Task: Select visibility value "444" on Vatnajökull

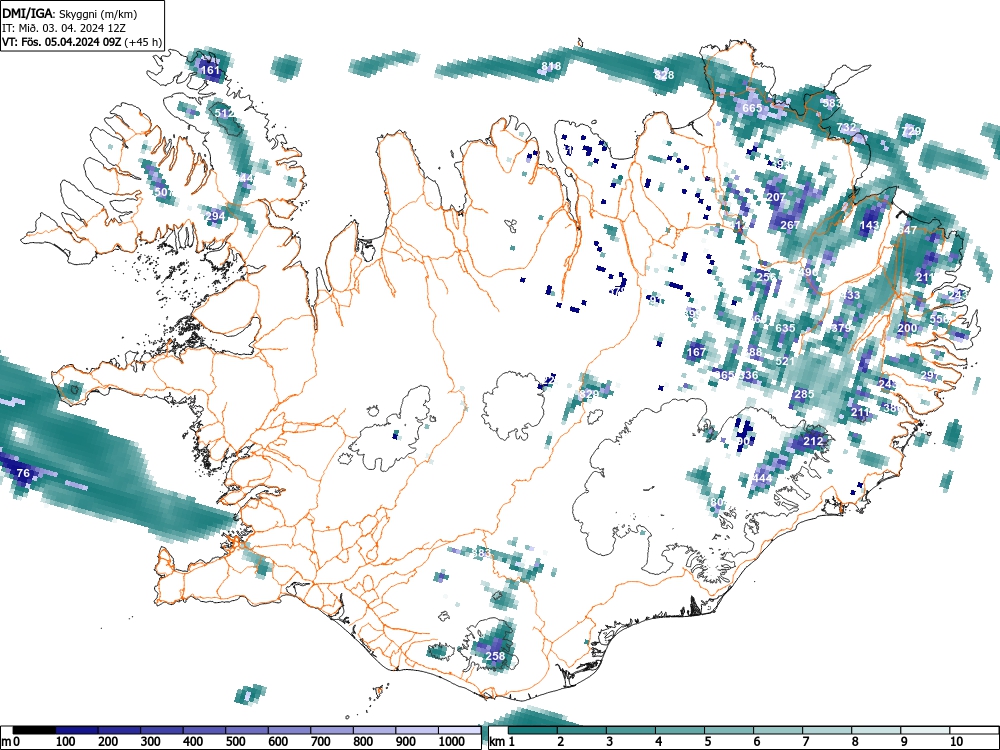Action: click(762, 478)
